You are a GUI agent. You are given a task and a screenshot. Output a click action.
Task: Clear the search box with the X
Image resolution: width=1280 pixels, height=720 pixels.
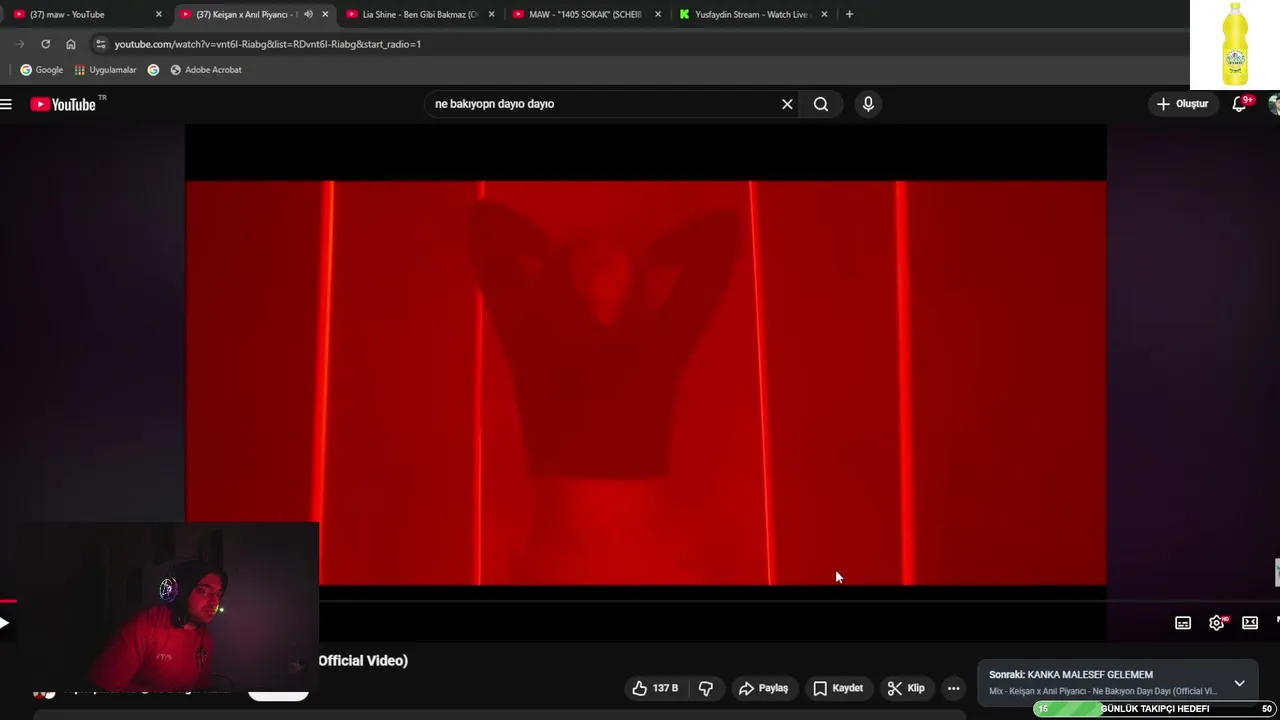pos(787,104)
